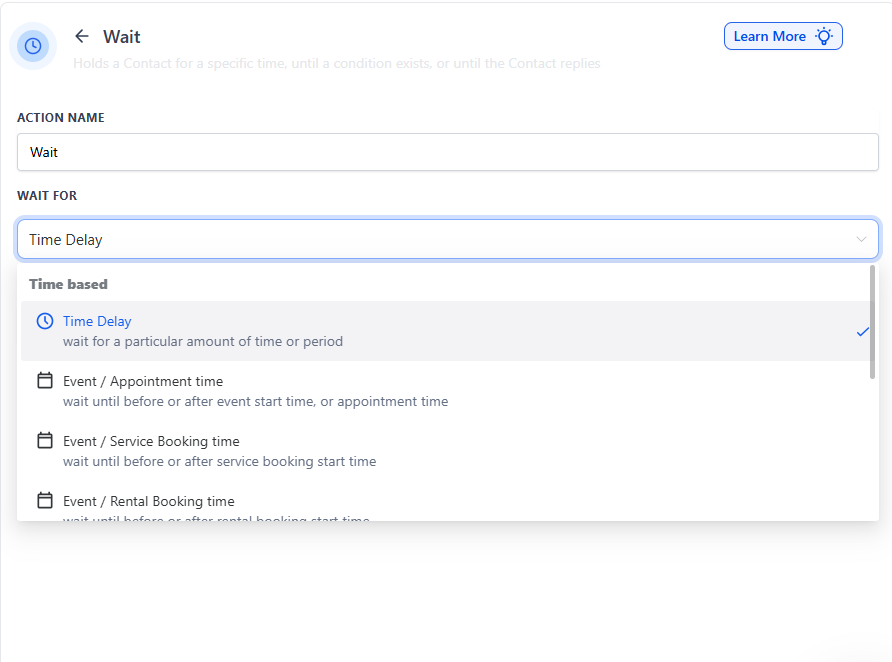892x662 pixels.
Task: Click the Action Name input field
Action: point(447,153)
